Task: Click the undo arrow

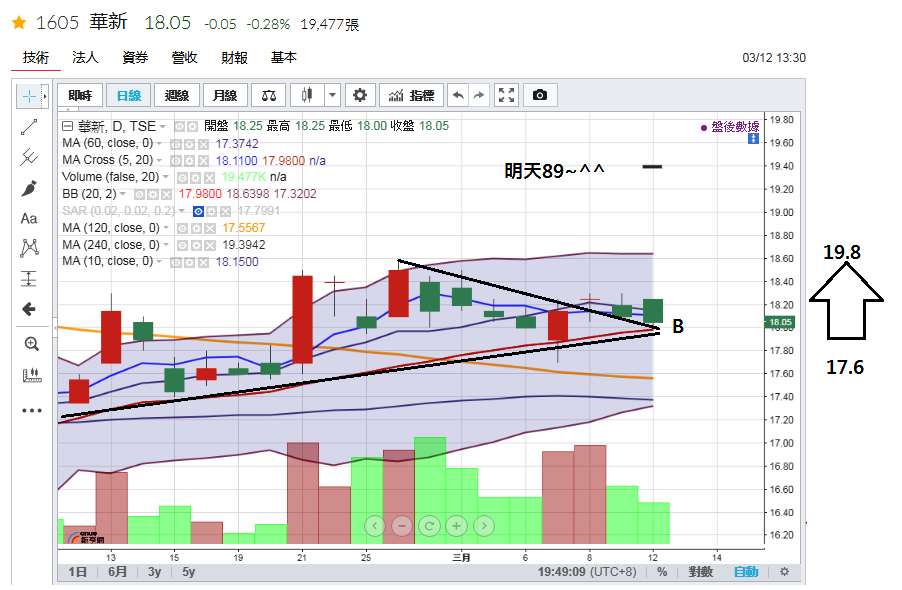Action: coord(458,95)
